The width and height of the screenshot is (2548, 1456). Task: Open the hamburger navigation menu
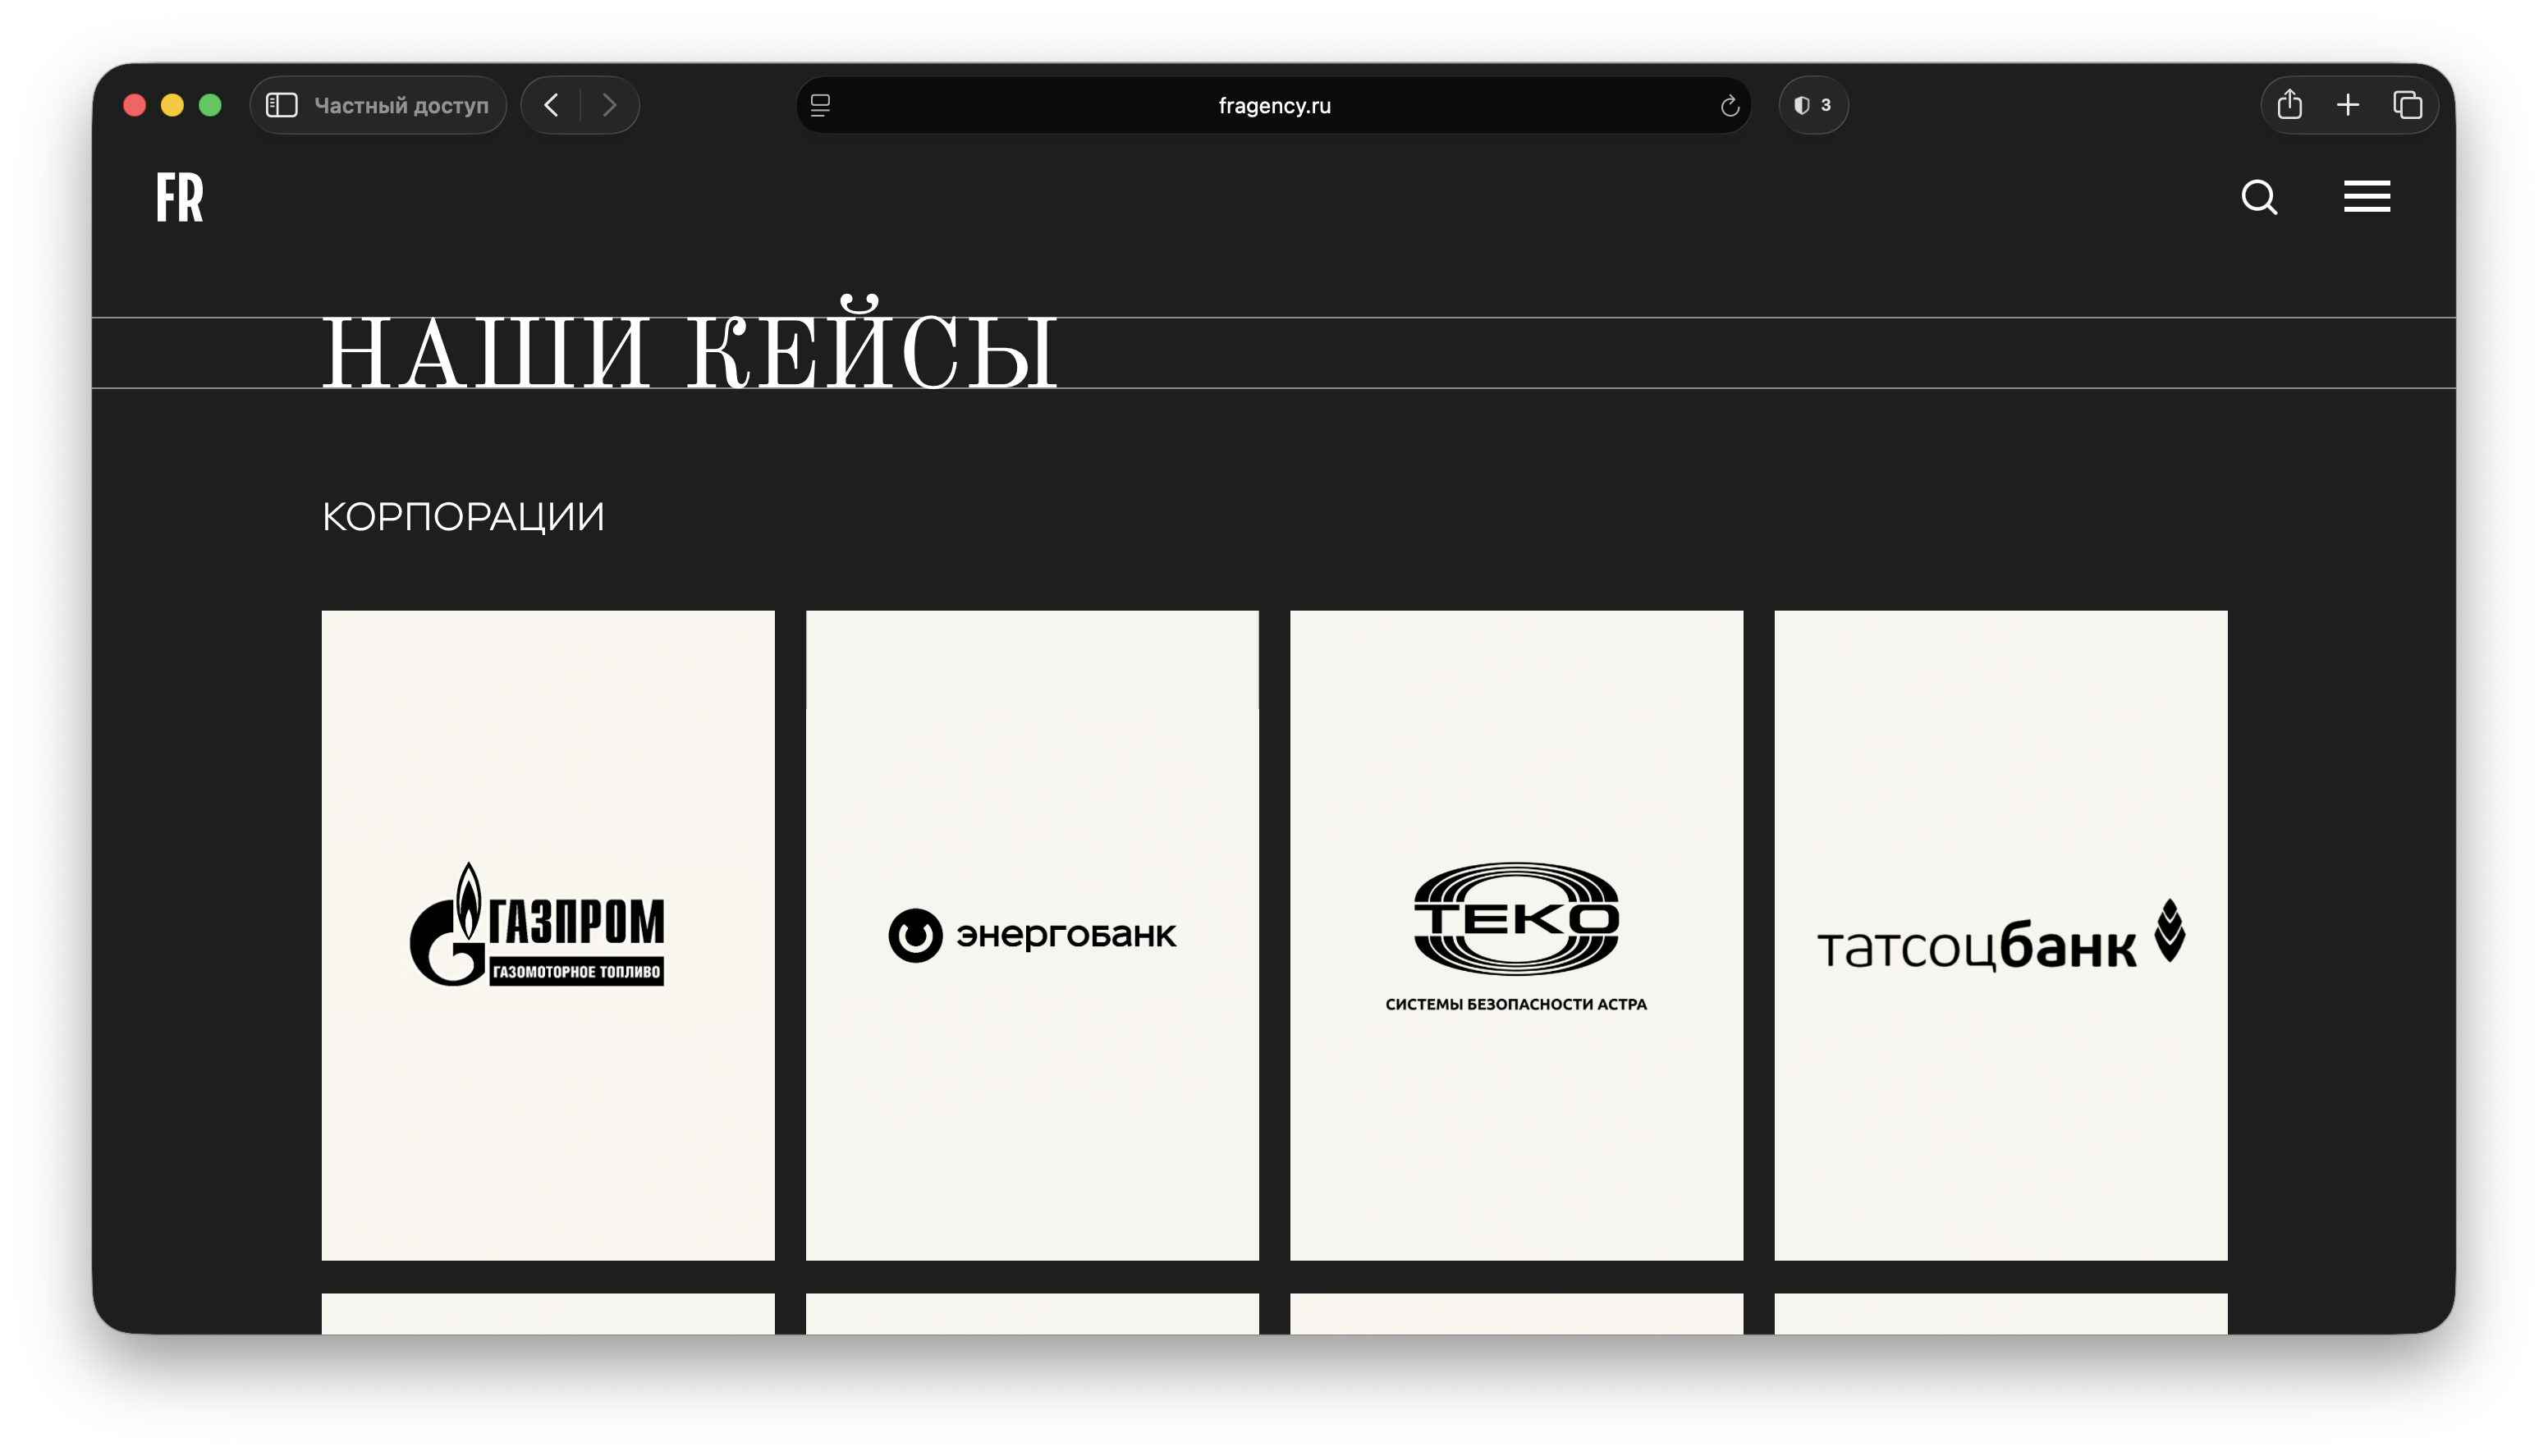tap(2366, 197)
